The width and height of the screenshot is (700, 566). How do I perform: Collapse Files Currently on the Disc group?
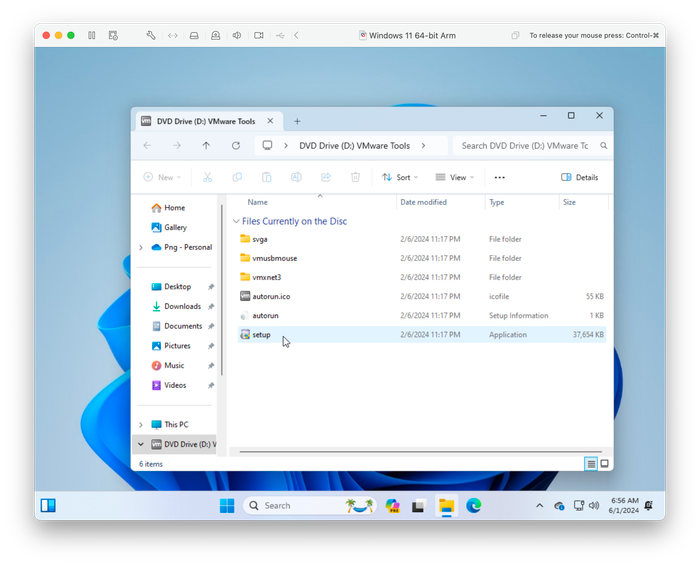click(236, 221)
